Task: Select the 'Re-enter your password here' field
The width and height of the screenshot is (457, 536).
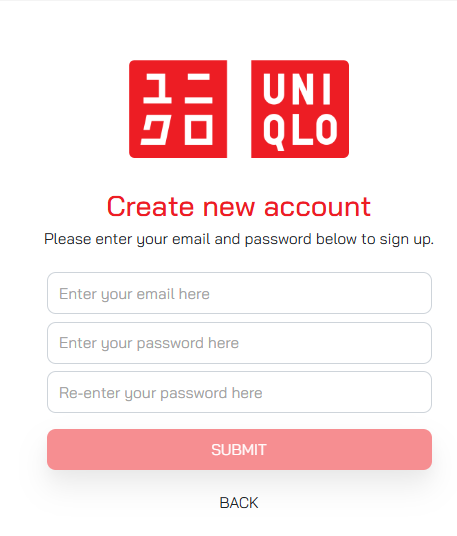Action: point(239,392)
